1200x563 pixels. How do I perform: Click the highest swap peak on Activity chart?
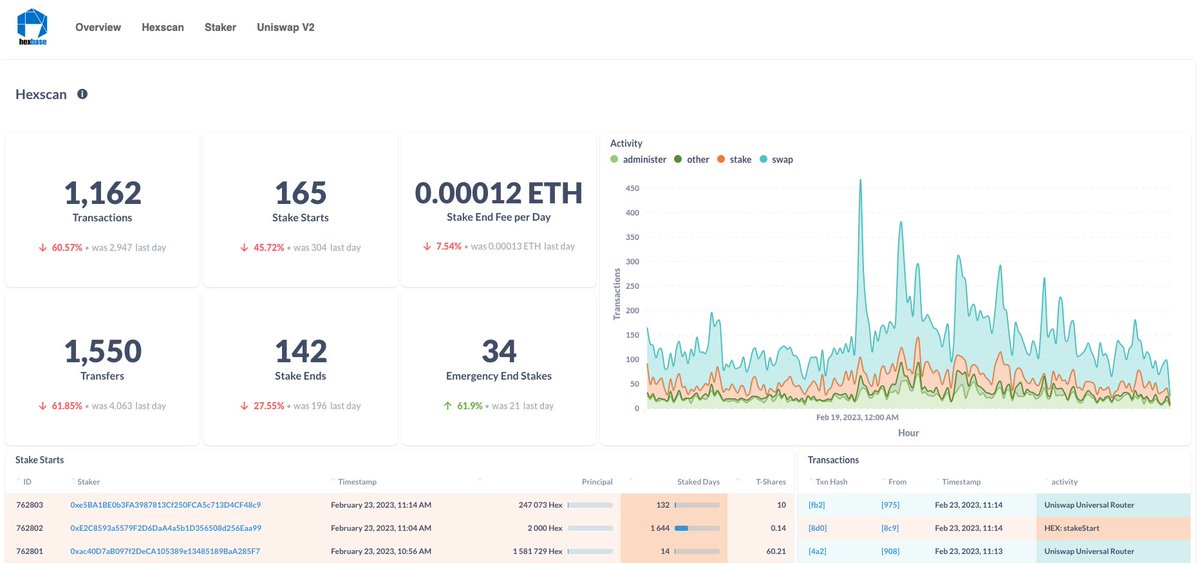(859, 182)
